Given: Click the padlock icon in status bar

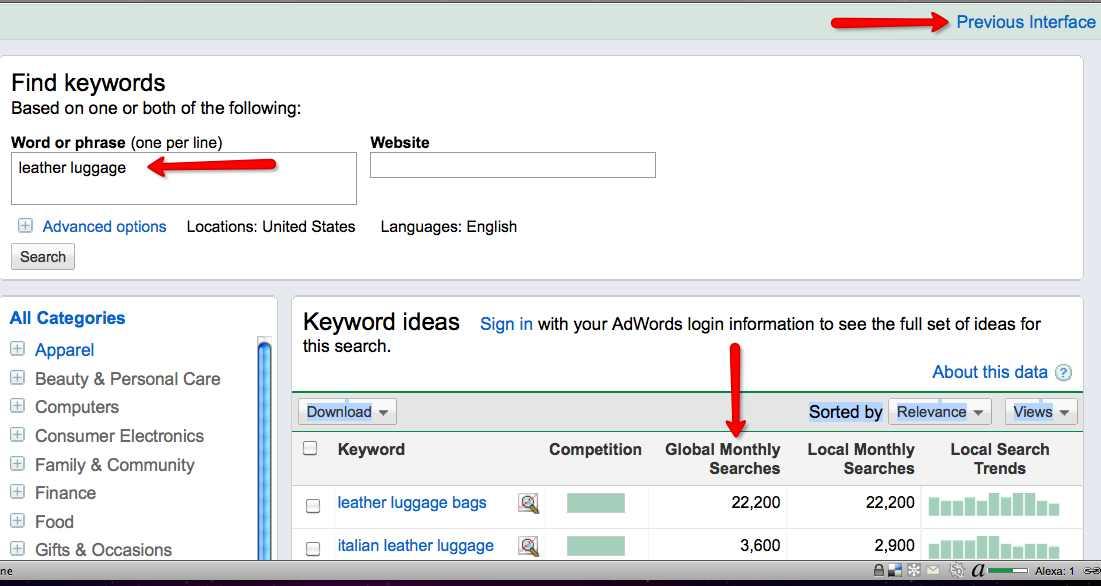Looking at the screenshot, I should [878, 571].
